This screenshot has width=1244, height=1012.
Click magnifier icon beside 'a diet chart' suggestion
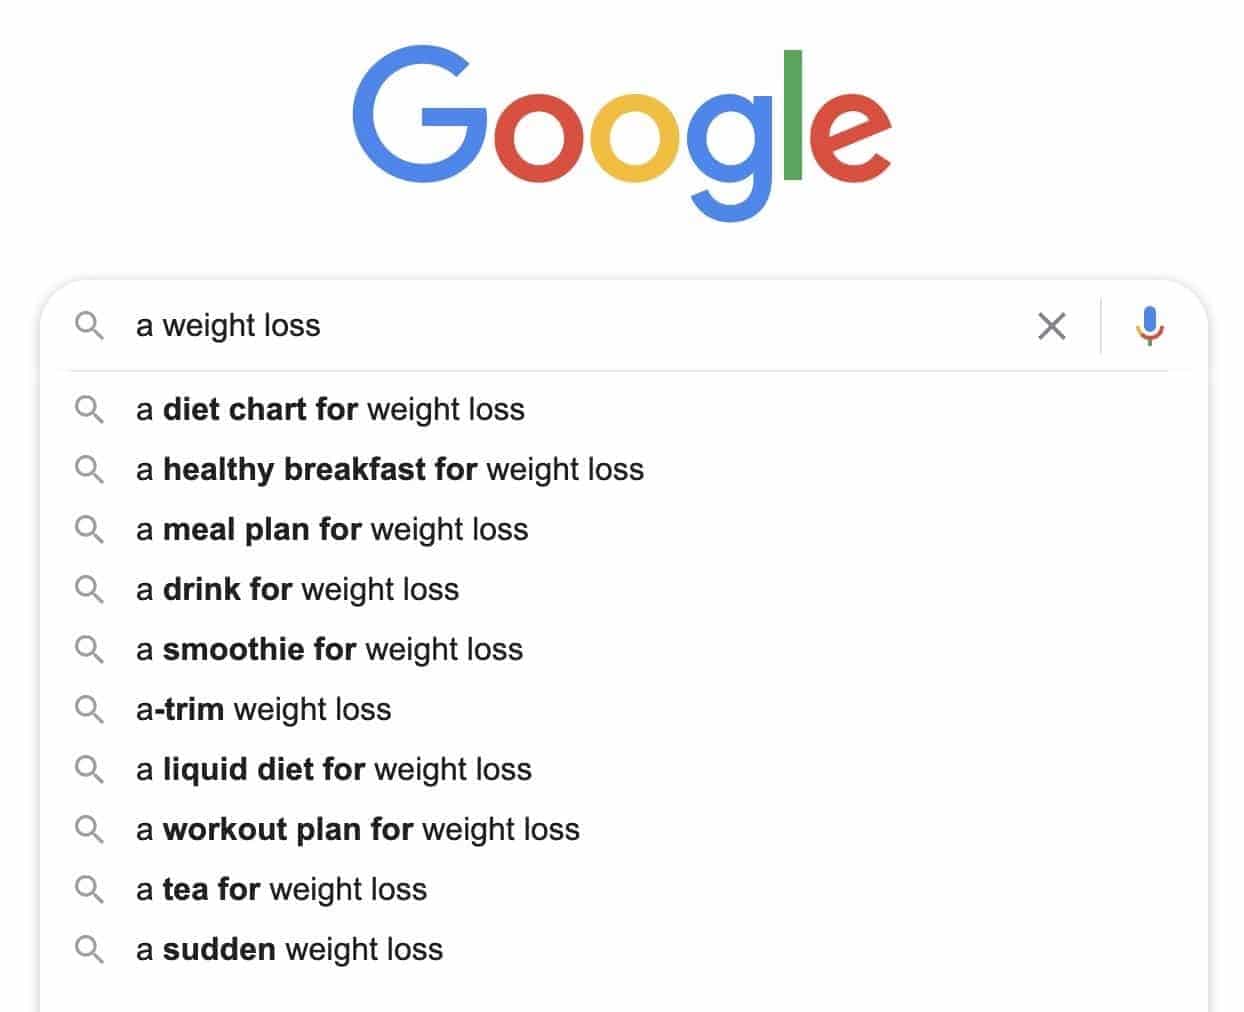pos(89,410)
